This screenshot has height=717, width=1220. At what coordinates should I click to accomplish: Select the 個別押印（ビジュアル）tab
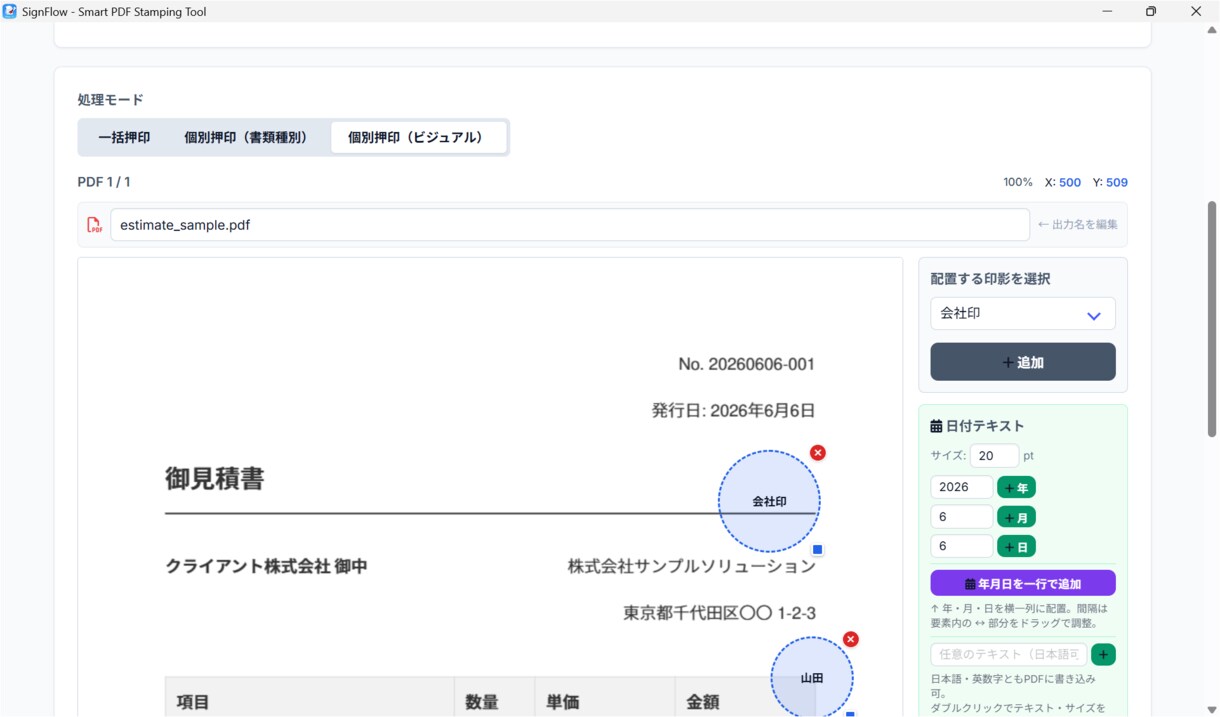point(418,137)
